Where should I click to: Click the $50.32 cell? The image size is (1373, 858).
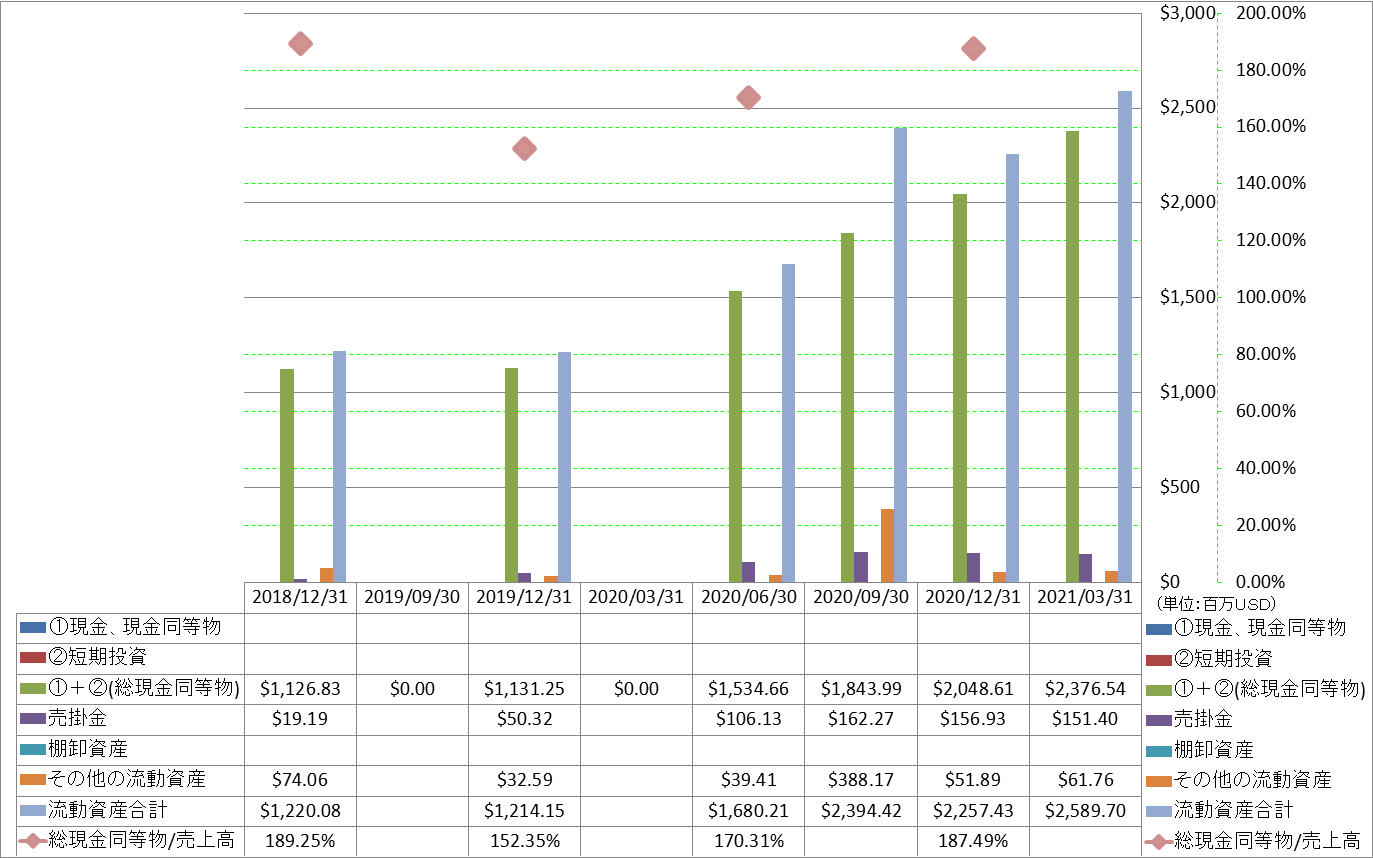(524, 719)
